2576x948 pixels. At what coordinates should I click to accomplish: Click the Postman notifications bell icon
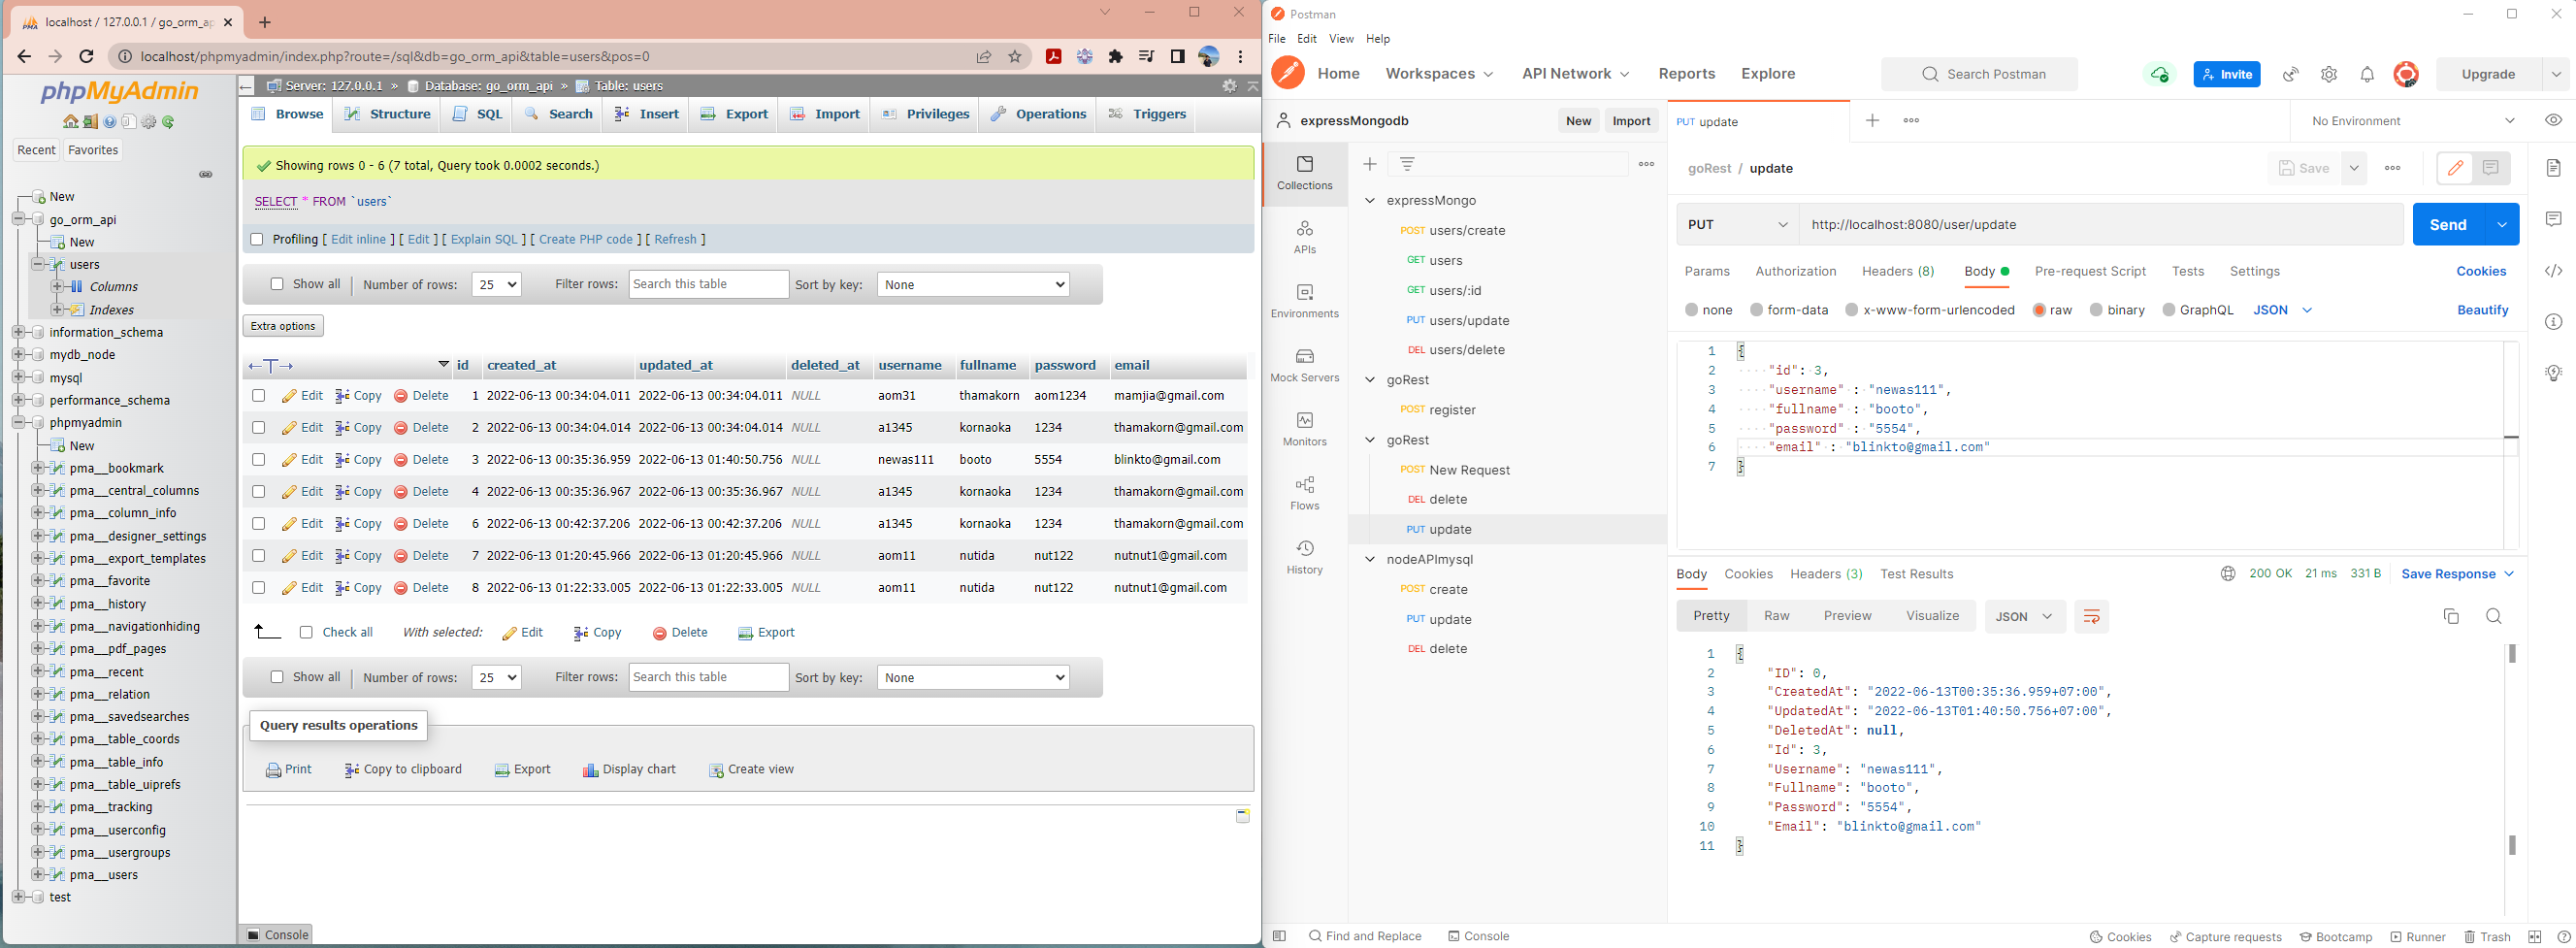click(2367, 74)
